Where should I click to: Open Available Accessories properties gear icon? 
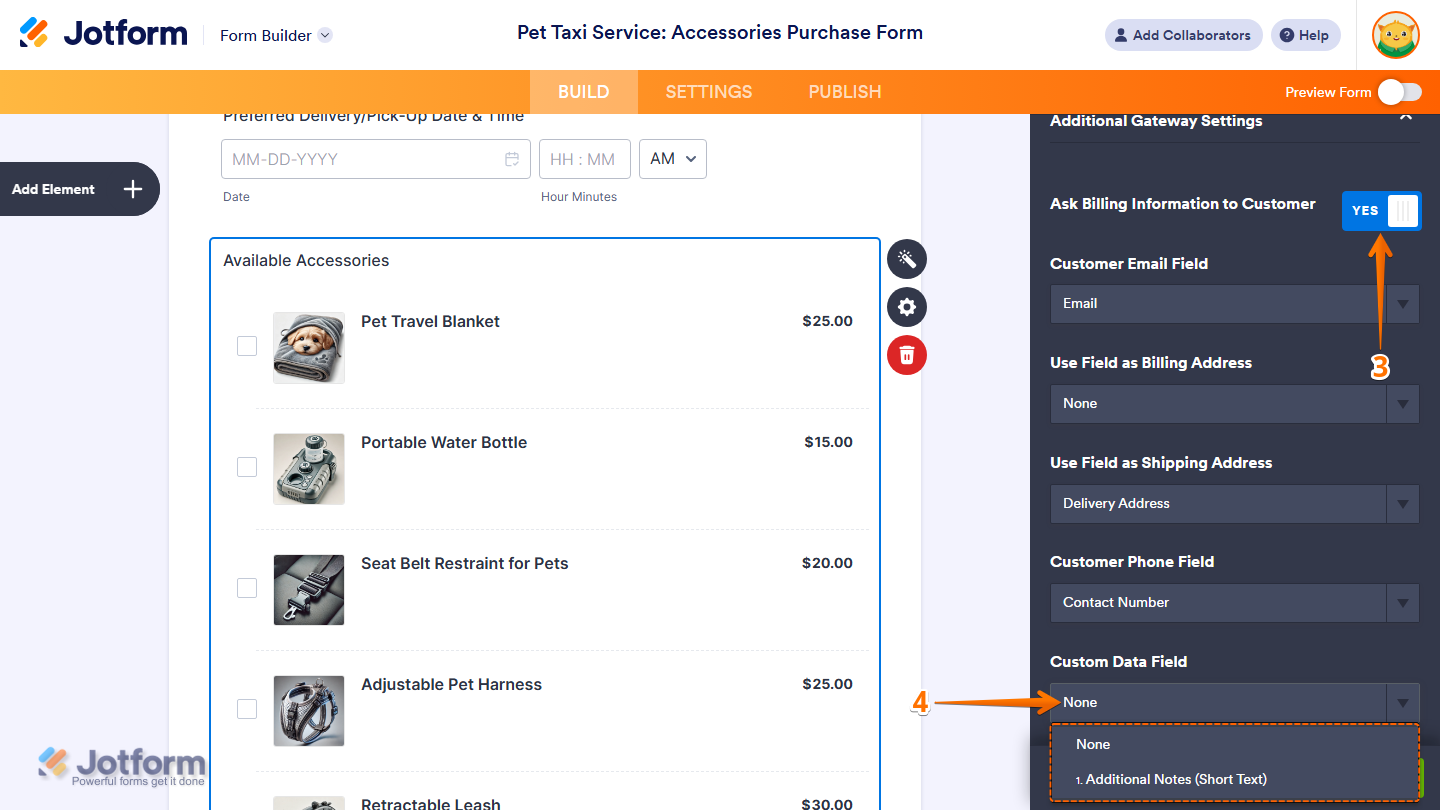pyautogui.click(x=906, y=307)
